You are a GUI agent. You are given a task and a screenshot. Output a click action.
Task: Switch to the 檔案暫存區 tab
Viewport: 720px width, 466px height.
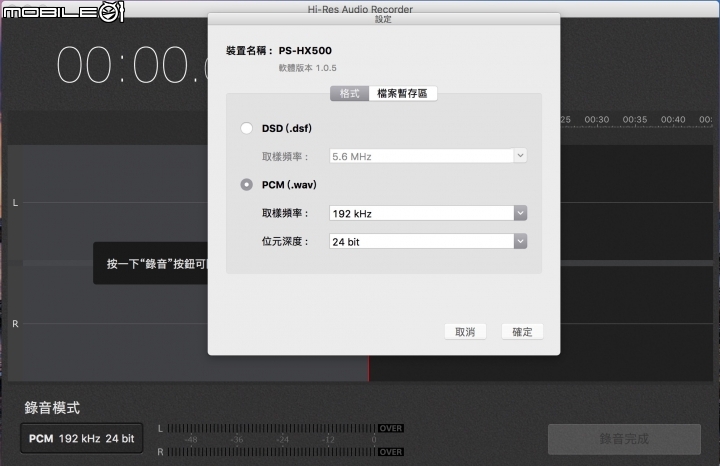tap(402, 94)
